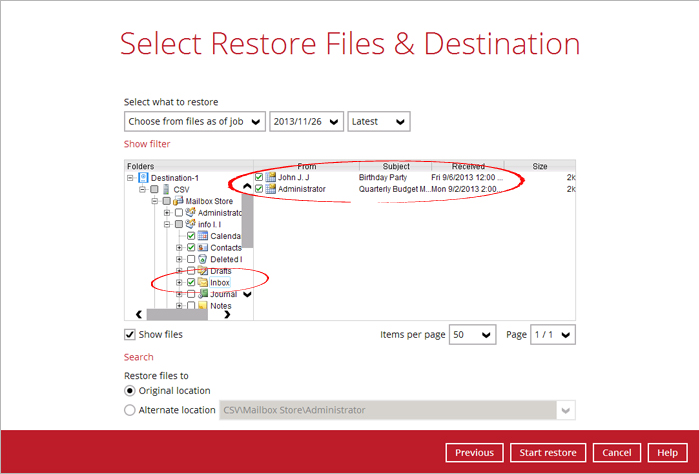Click the John J. J mail item icon
699x474 pixels.
pyautogui.click(x=270, y=178)
